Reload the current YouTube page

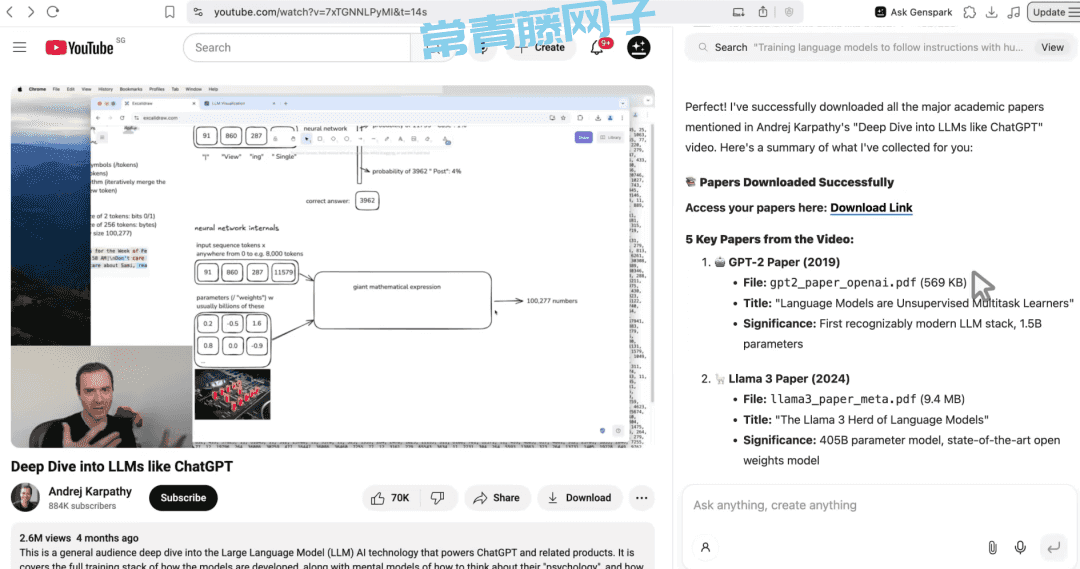click(x=53, y=12)
